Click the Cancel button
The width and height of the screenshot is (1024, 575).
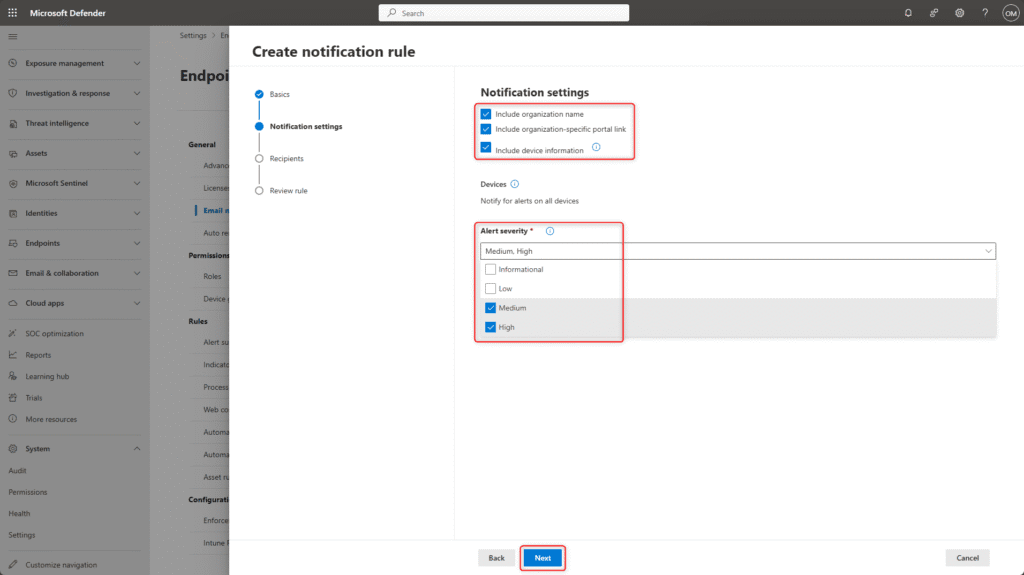[x=967, y=558]
